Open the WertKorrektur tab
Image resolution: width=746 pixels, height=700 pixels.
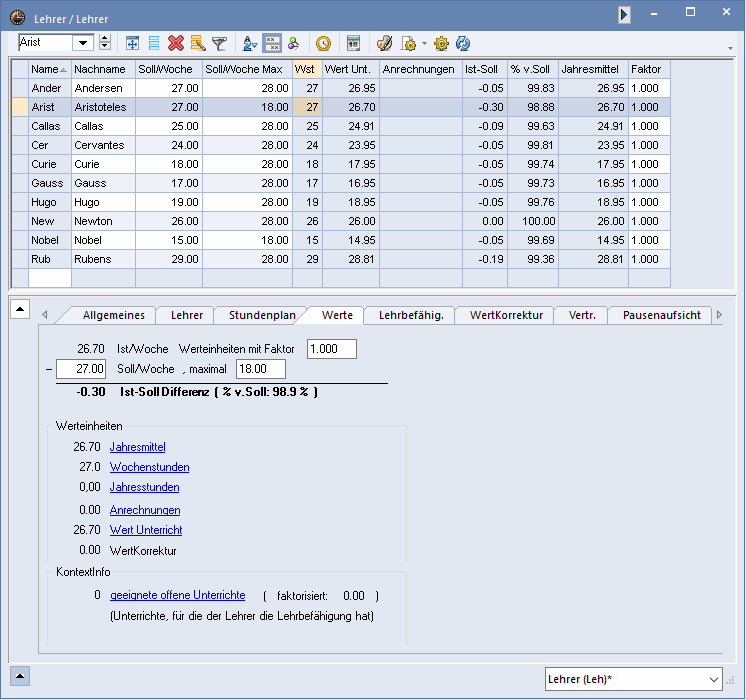pos(506,315)
